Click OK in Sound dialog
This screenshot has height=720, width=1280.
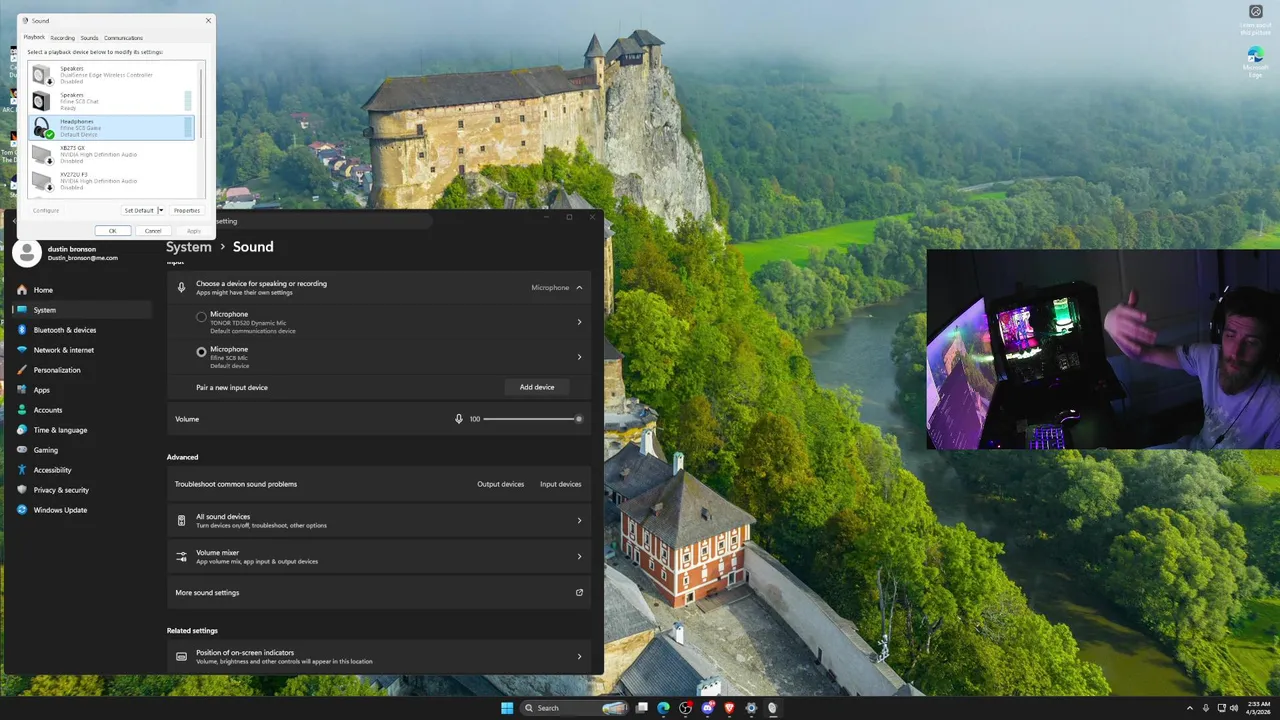(x=113, y=231)
